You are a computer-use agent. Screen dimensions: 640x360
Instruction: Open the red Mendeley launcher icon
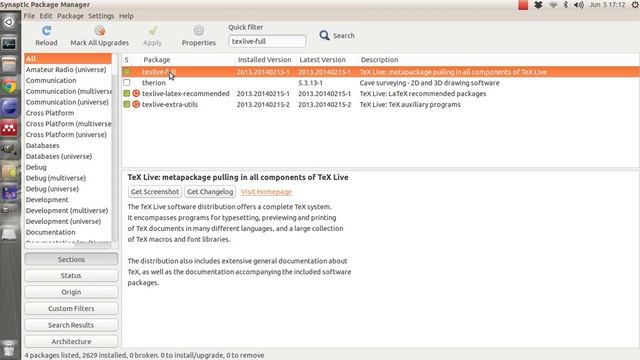click(9, 129)
